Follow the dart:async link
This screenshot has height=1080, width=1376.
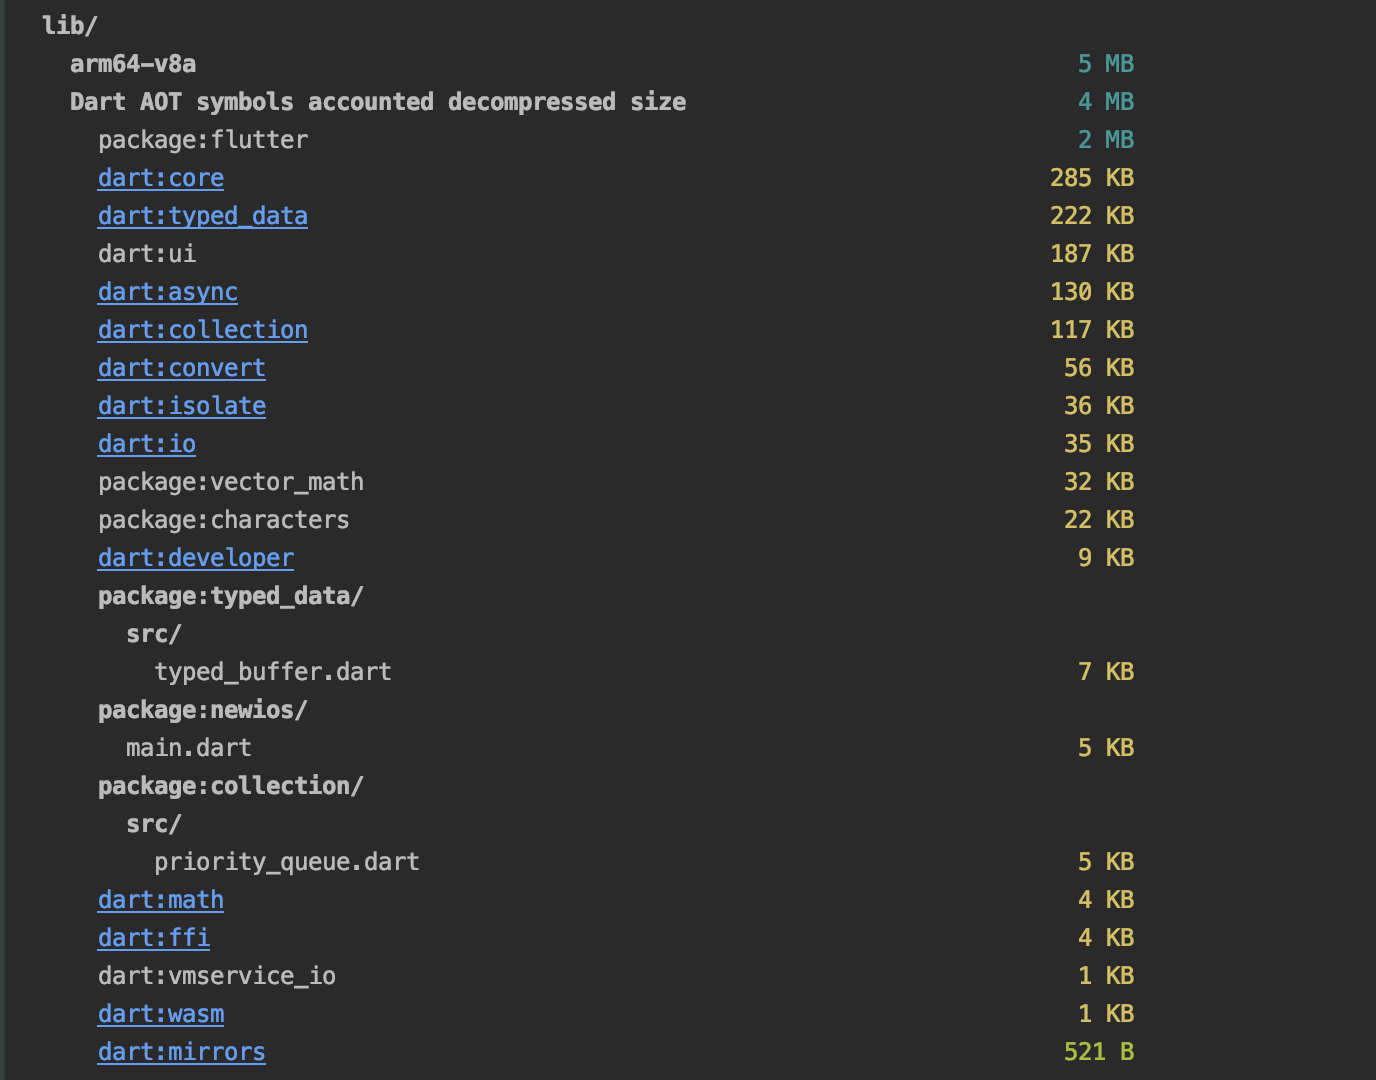click(x=168, y=292)
